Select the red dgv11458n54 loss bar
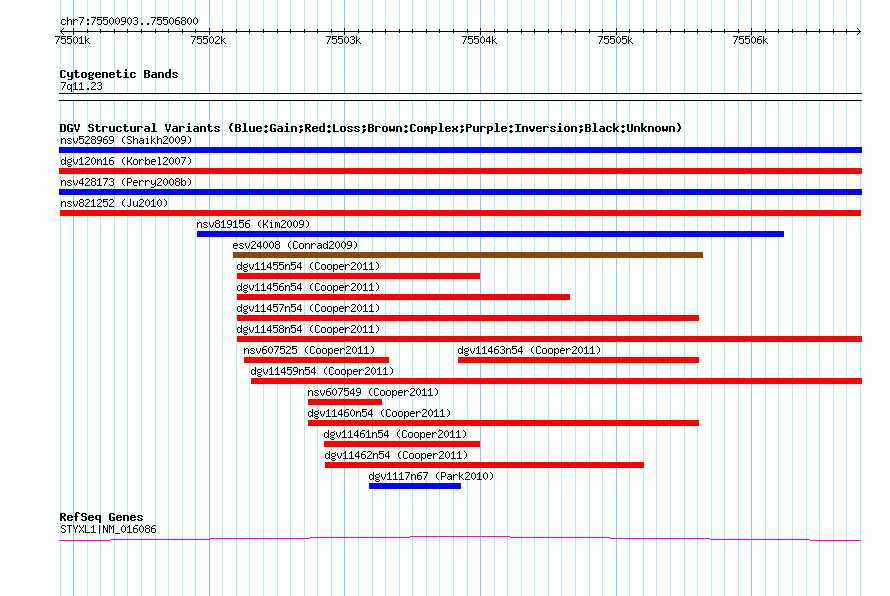This screenshot has height=596, width=890. 549,339
